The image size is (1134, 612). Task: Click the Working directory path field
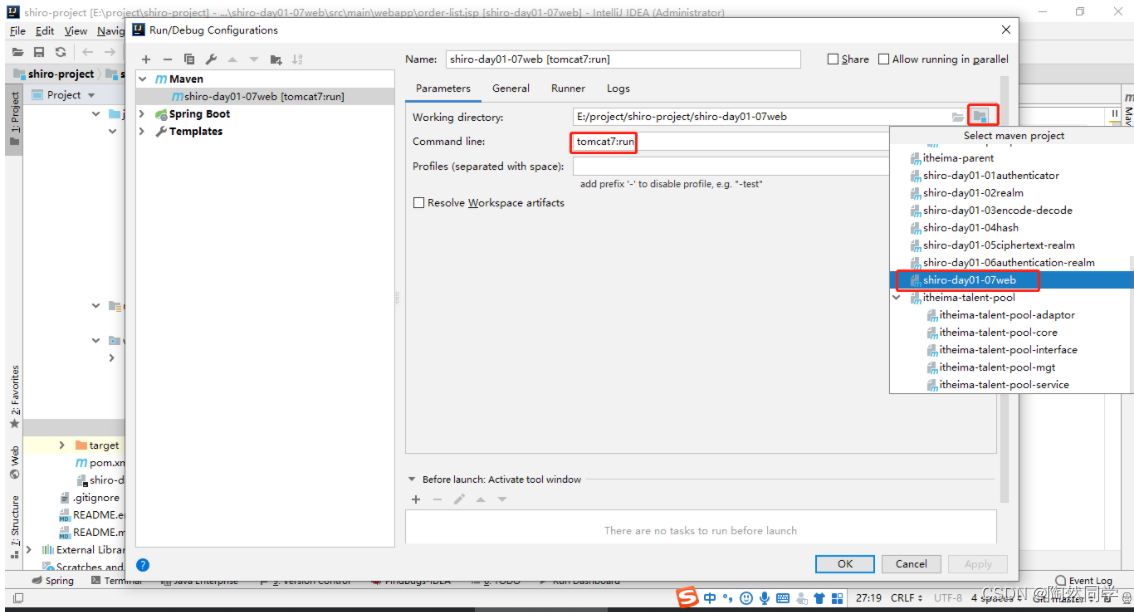(759, 116)
